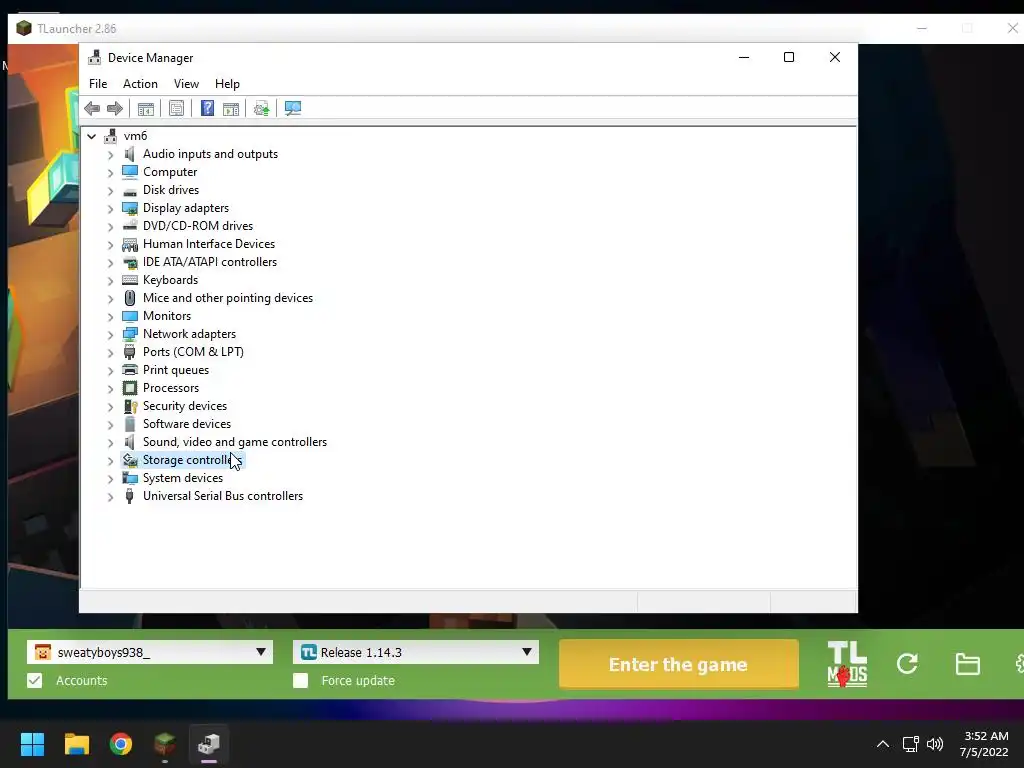1024x768 pixels.
Task: Expand the Computer category
Action: click(x=110, y=172)
